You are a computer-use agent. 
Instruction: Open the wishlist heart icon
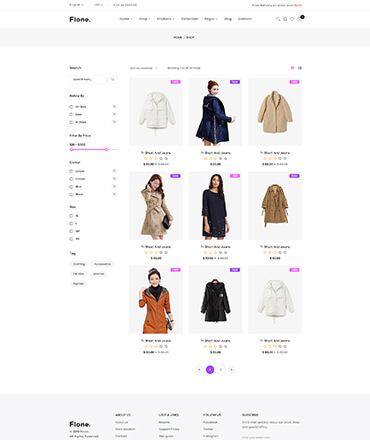tap(292, 19)
